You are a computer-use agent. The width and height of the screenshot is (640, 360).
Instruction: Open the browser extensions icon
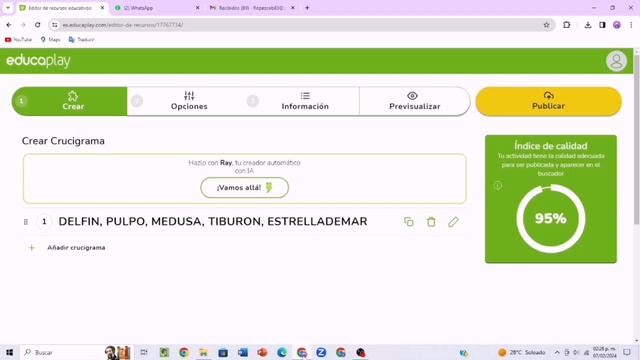click(567, 25)
